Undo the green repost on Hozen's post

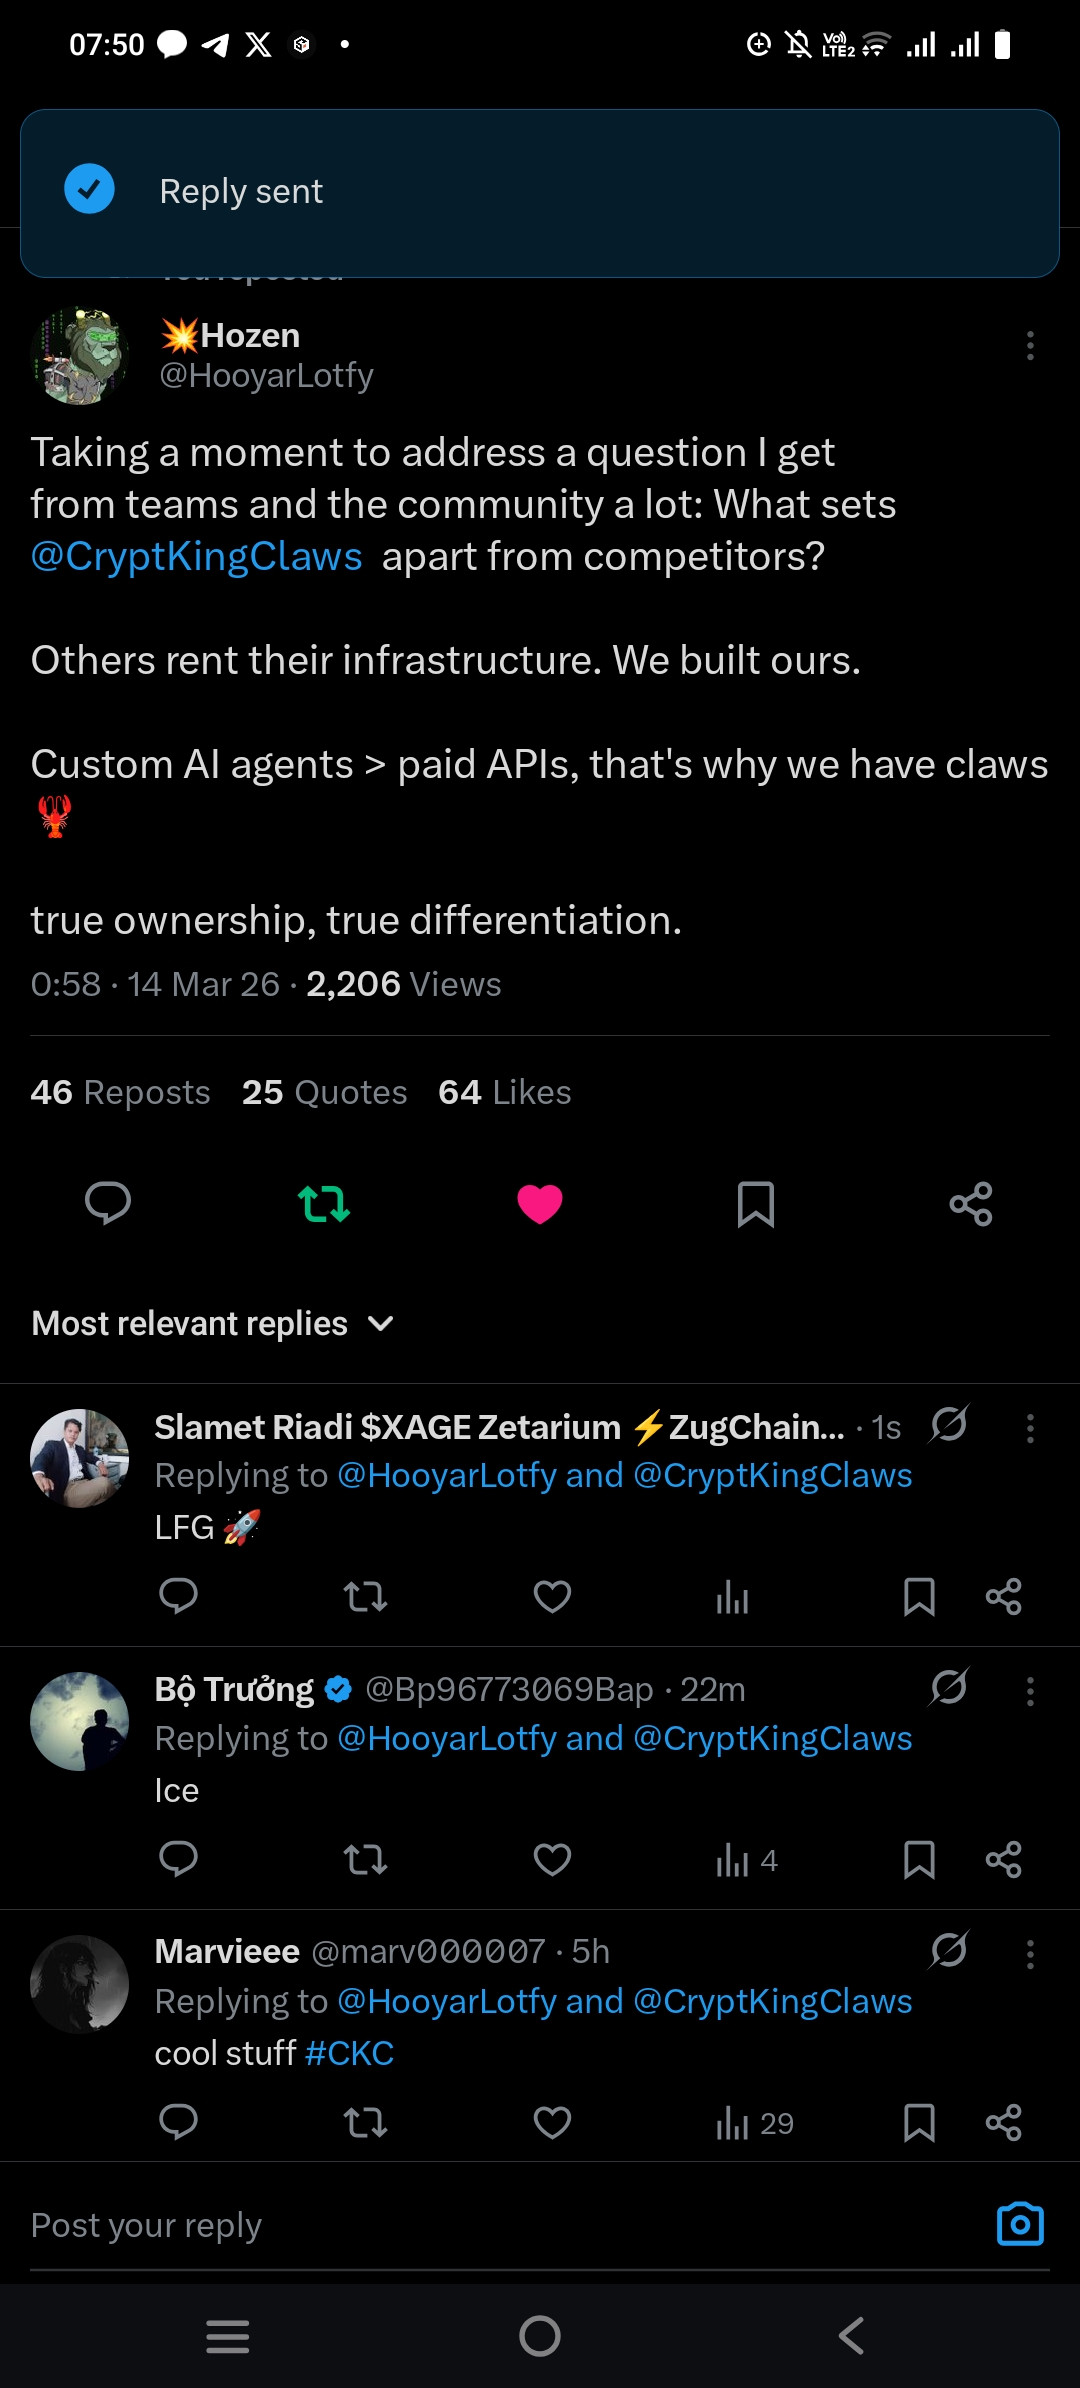(x=324, y=1203)
